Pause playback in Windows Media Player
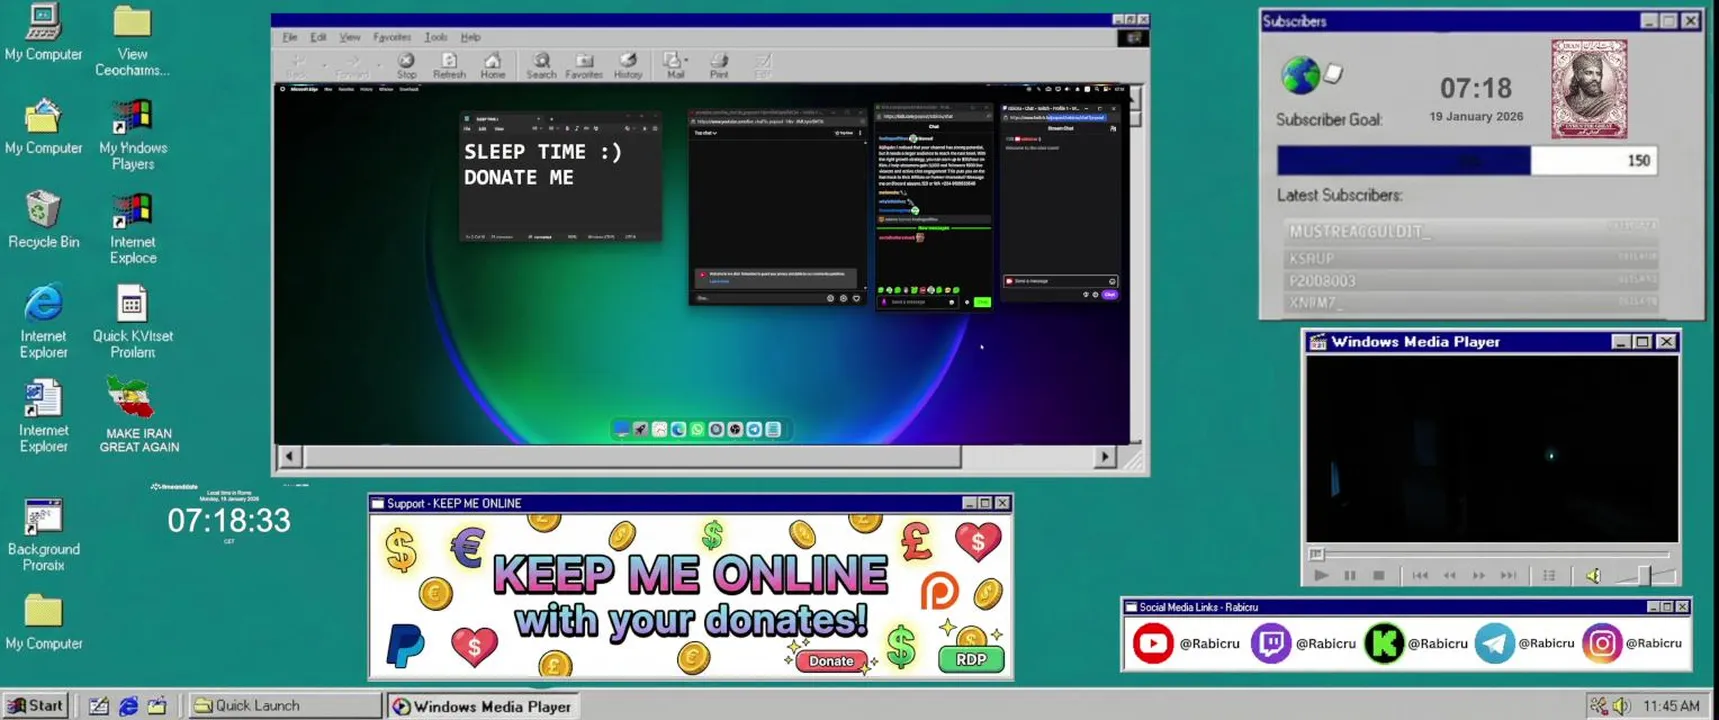The width and height of the screenshot is (1719, 720). pos(1350,576)
